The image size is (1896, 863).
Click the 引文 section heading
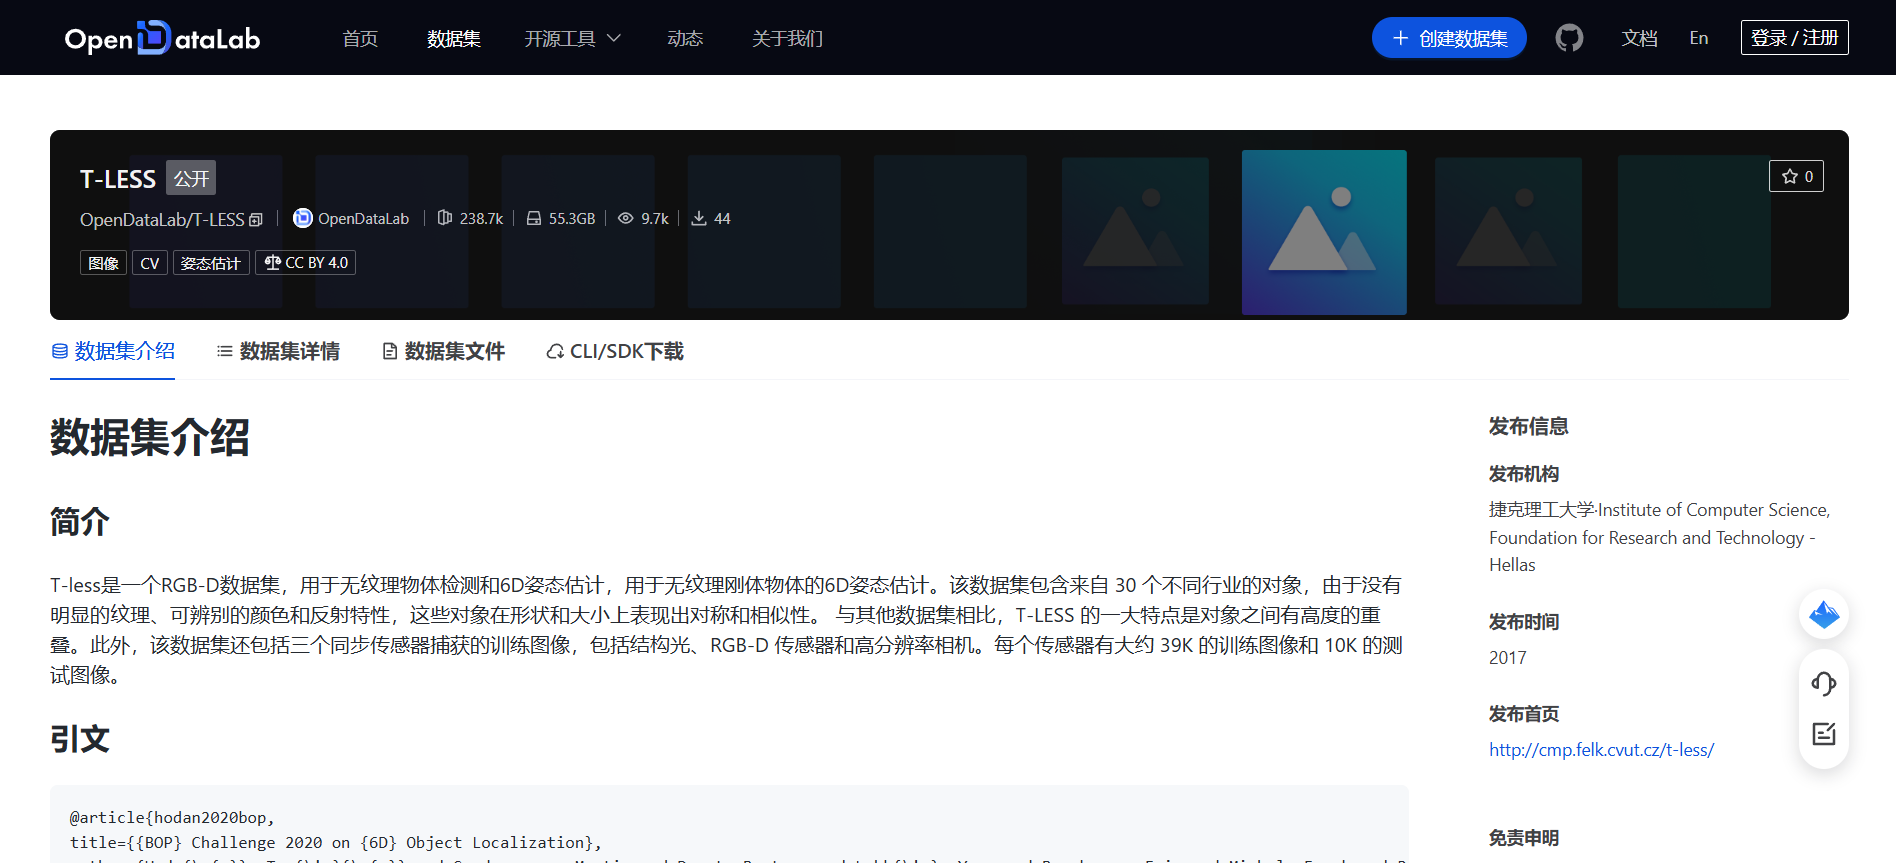(80, 739)
